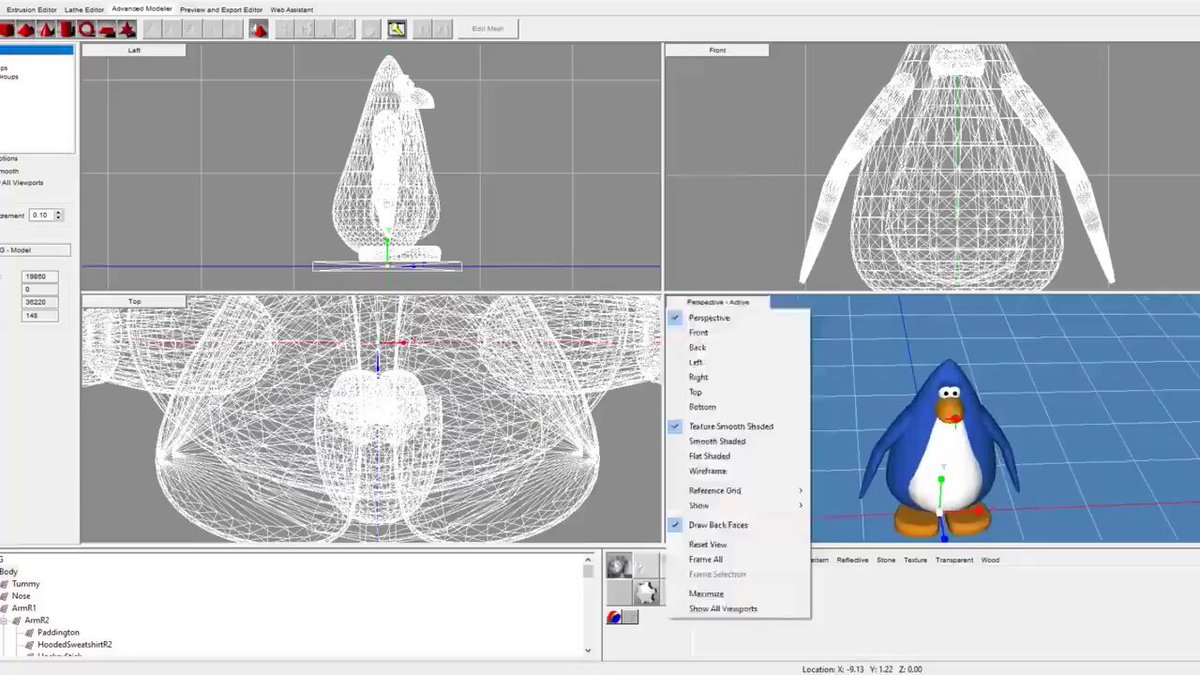
Task: Open Preview and Export Editor tab
Action: pyautogui.click(x=221, y=9)
